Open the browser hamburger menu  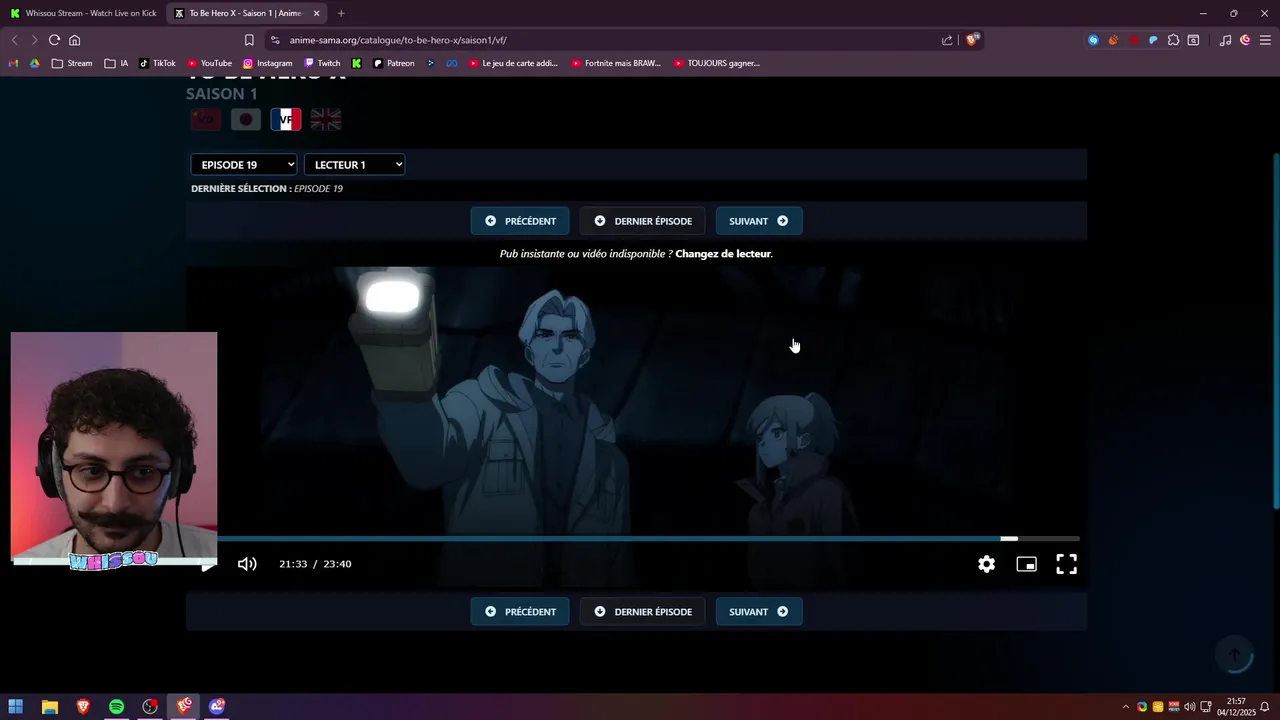point(1265,40)
